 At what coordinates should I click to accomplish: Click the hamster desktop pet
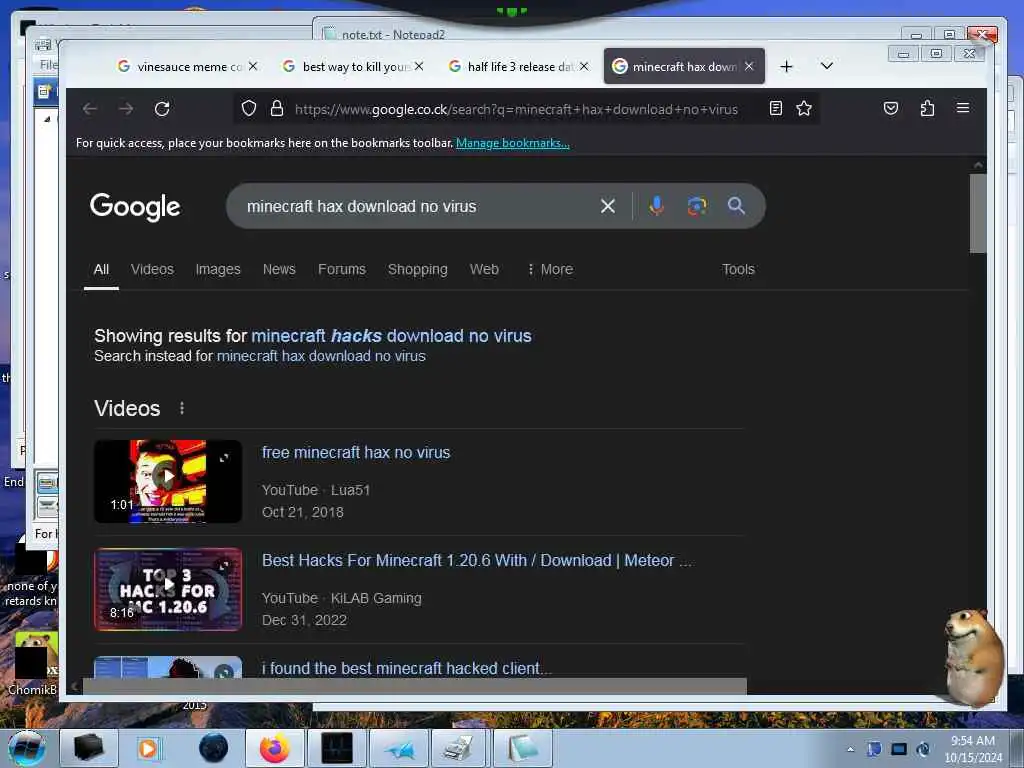click(x=973, y=657)
